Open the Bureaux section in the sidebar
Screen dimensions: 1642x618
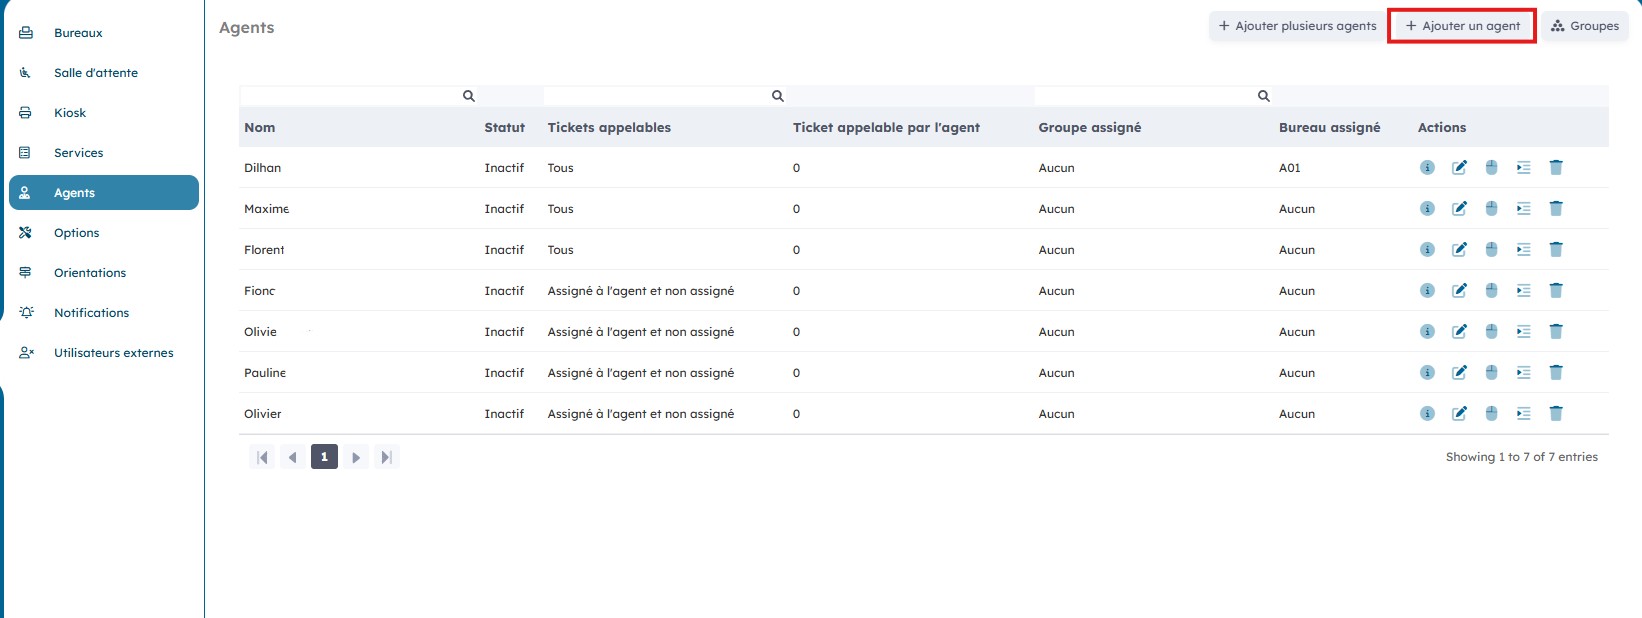point(78,33)
